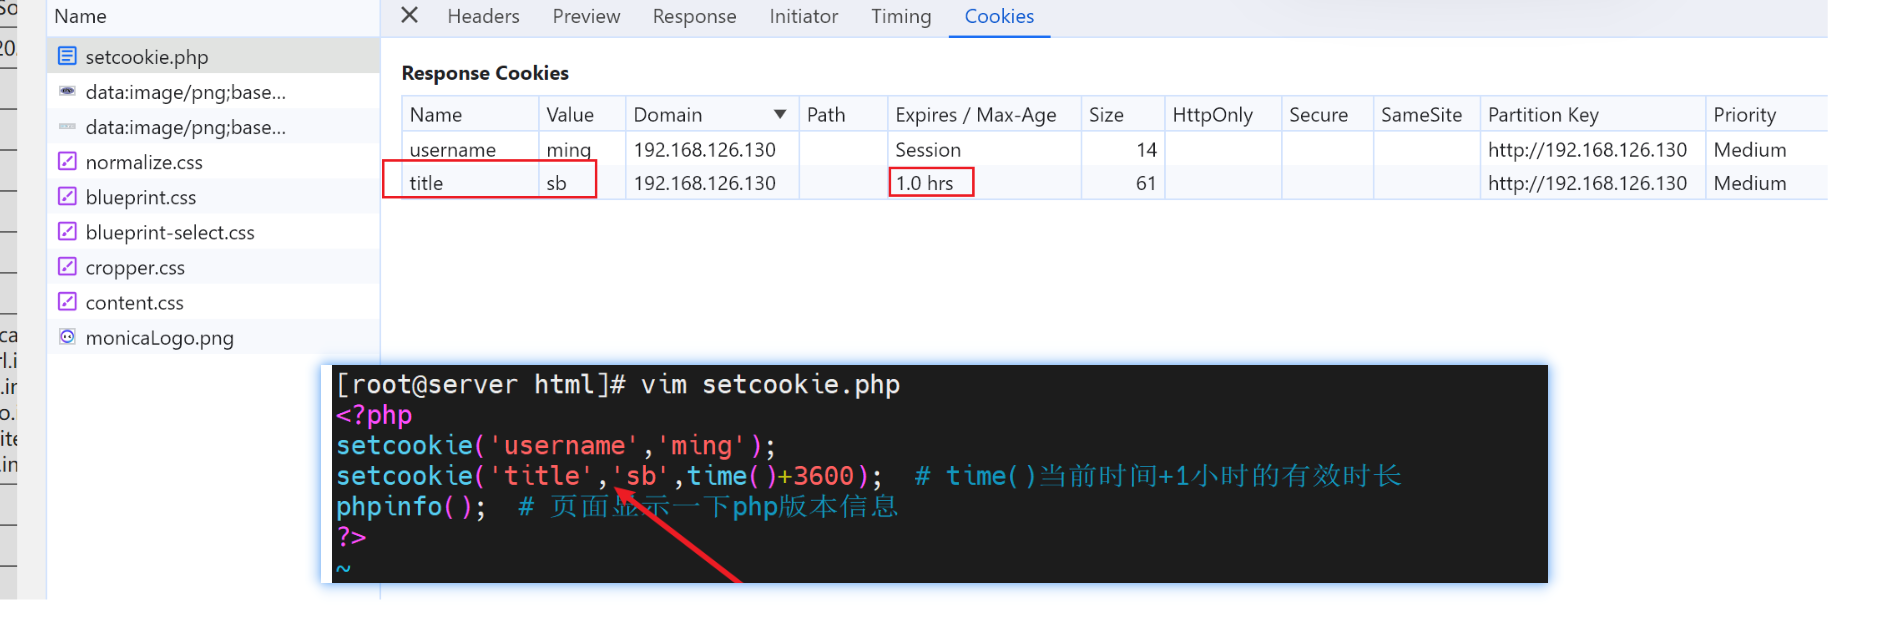Click the normalize.css stylesheet icon

point(67,161)
